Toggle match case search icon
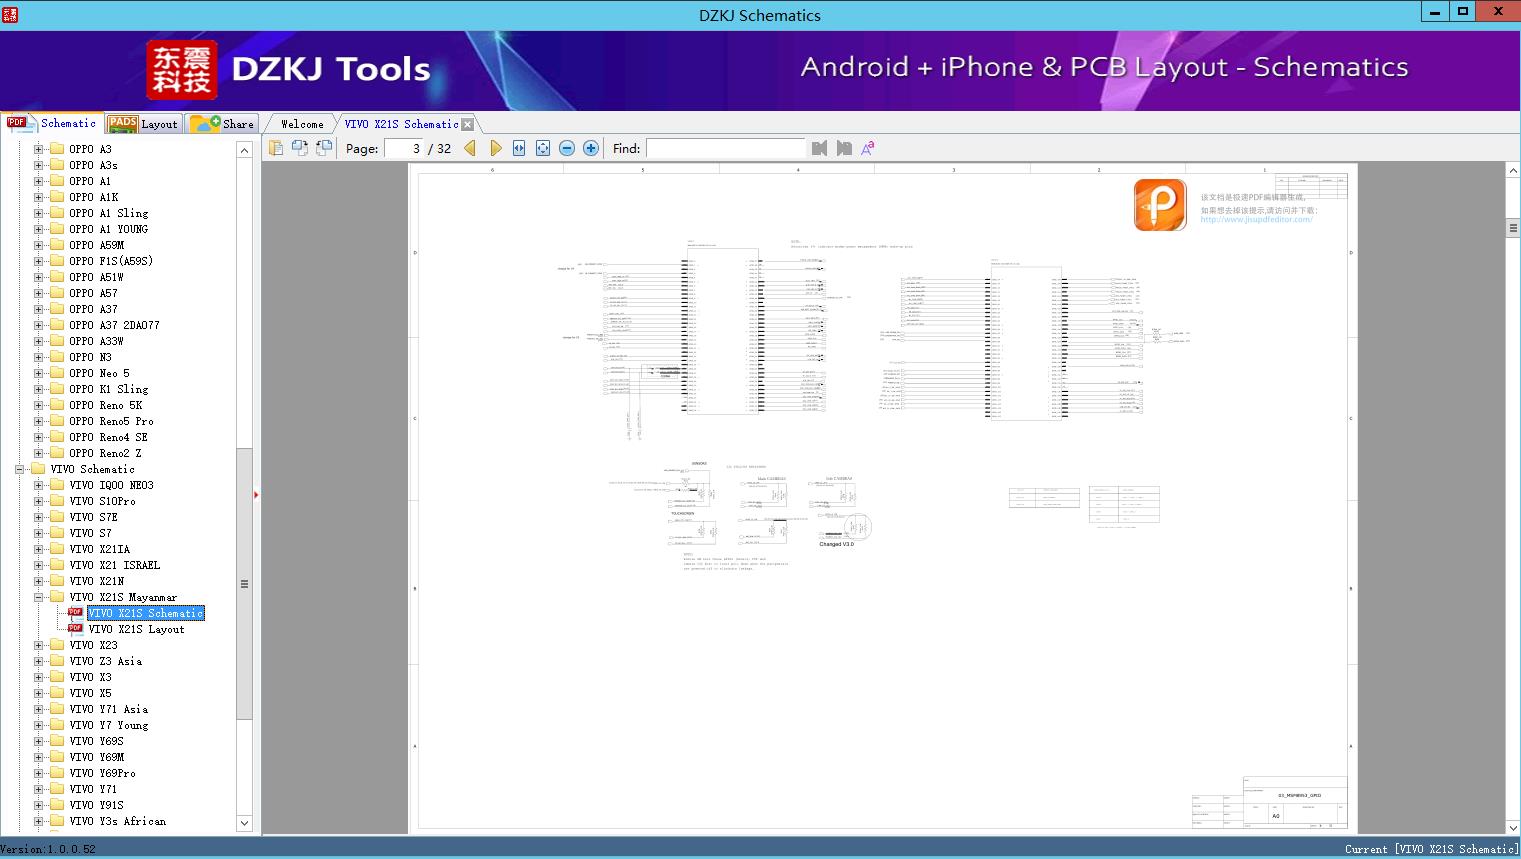1521x859 pixels. pos(868,148)
